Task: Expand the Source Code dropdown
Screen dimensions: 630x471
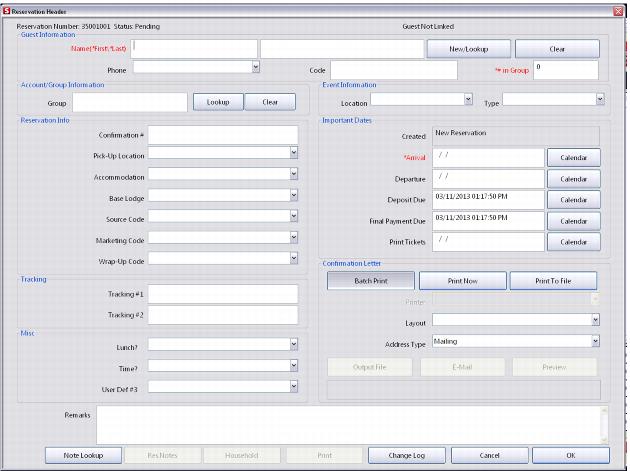Action: point(294,216)
